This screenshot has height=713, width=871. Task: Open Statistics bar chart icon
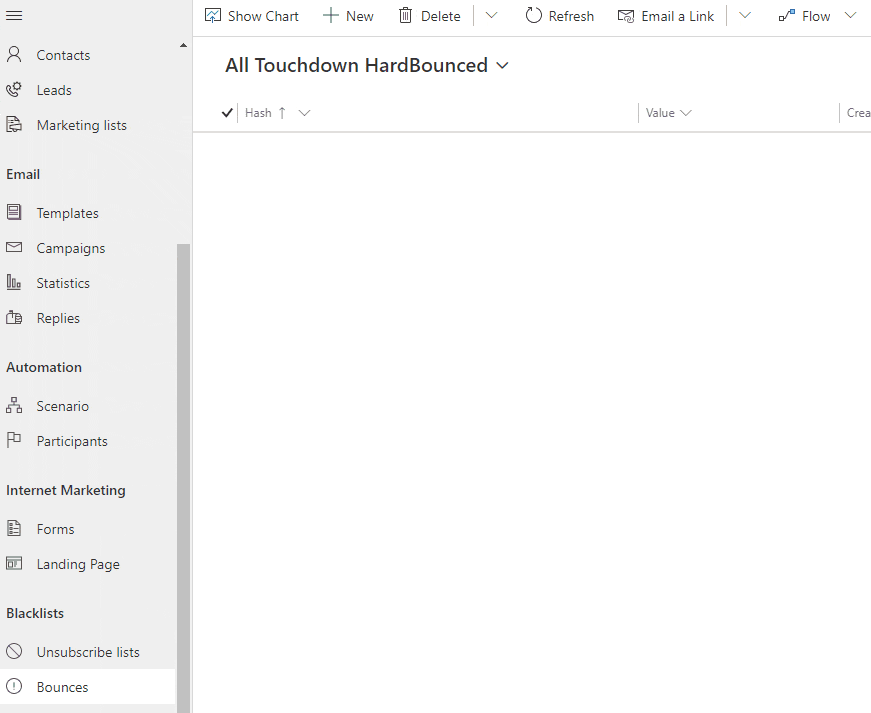(x=15, y=282)
